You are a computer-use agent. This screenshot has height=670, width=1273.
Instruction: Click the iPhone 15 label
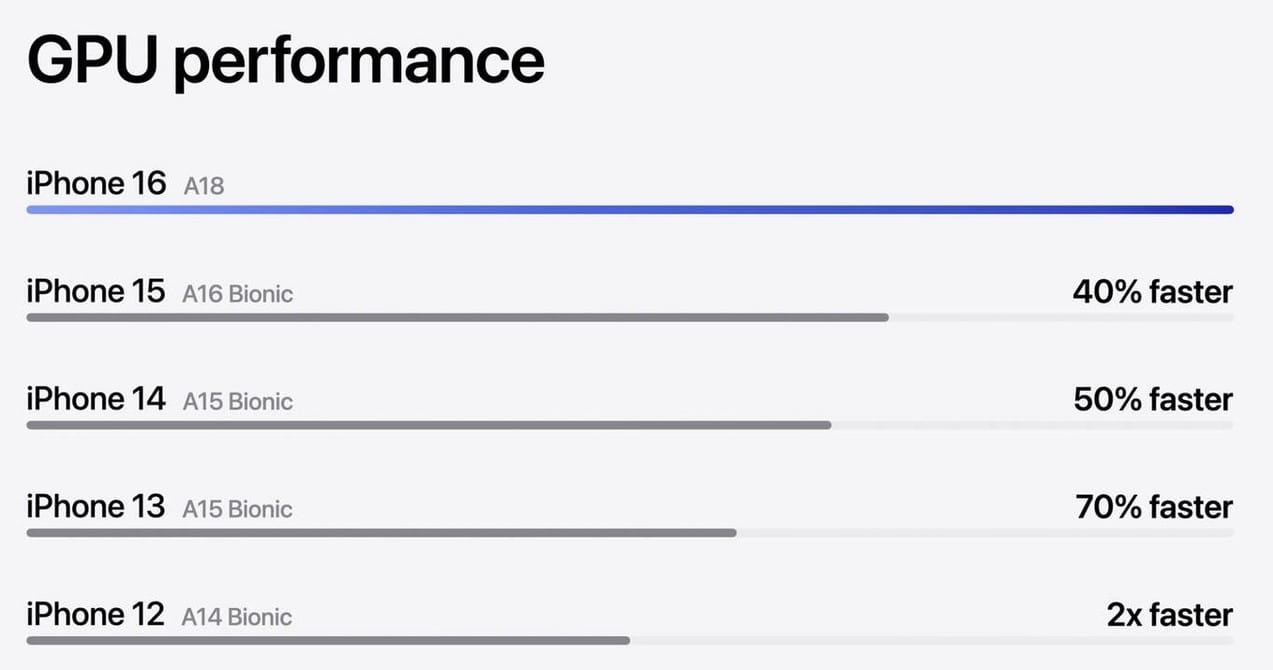[x=95, y=292]
